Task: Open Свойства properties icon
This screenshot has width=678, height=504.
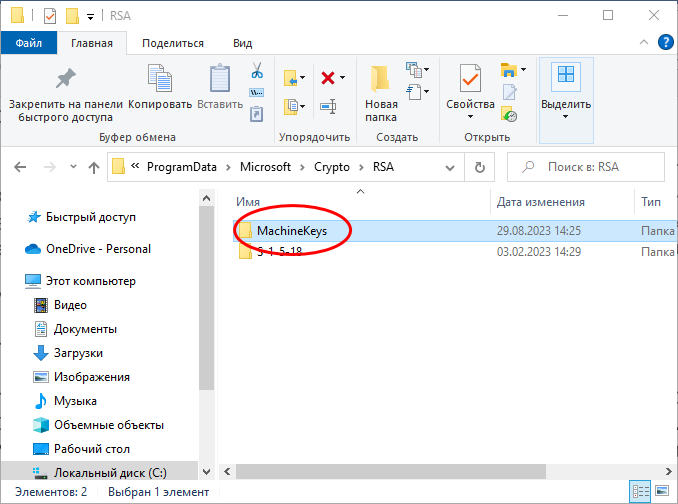Action: pyautogui.click(x=470, y=79)
